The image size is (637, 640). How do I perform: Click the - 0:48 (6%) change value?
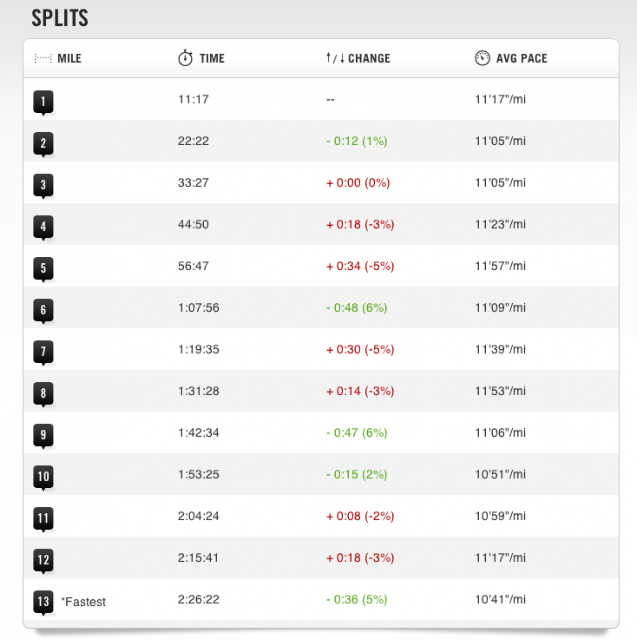click(x=357, y=308)
